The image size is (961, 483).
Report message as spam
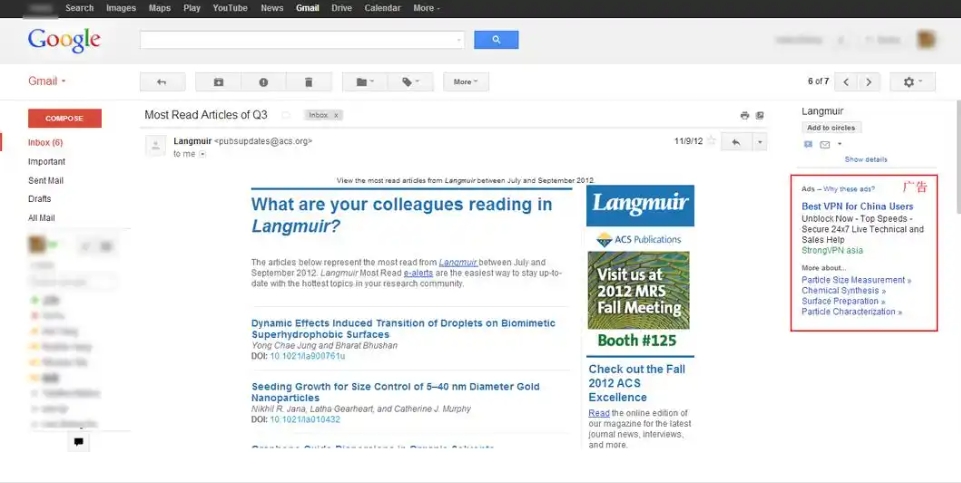pos(264,82)
